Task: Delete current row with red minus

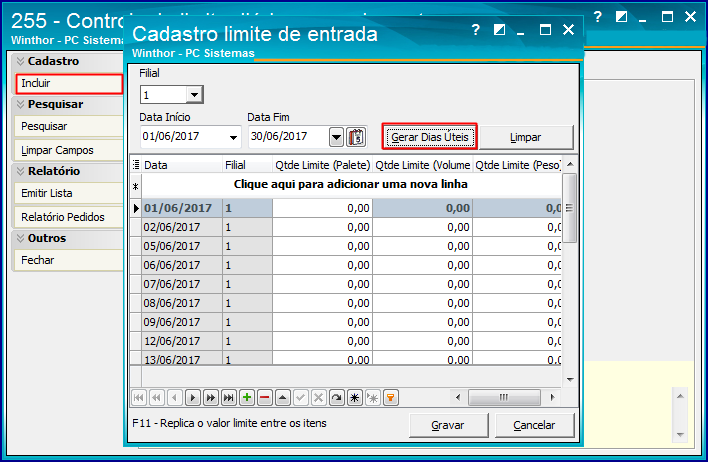Action: click(x=265, y=398)
